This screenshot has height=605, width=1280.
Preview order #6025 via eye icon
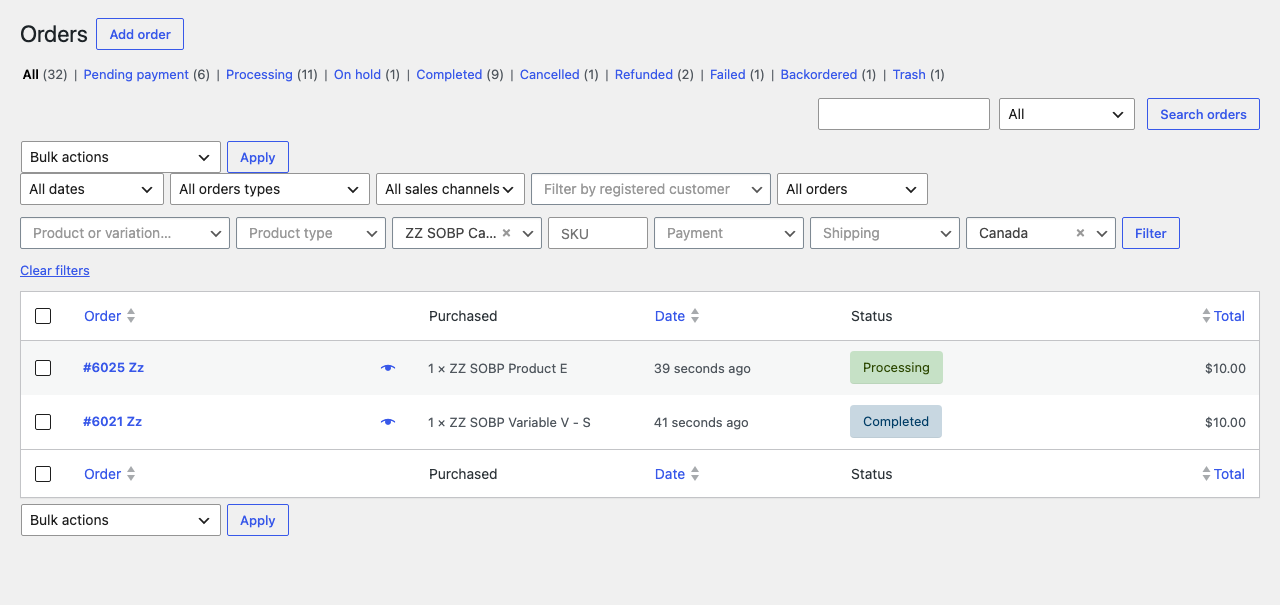pos(388,368)
